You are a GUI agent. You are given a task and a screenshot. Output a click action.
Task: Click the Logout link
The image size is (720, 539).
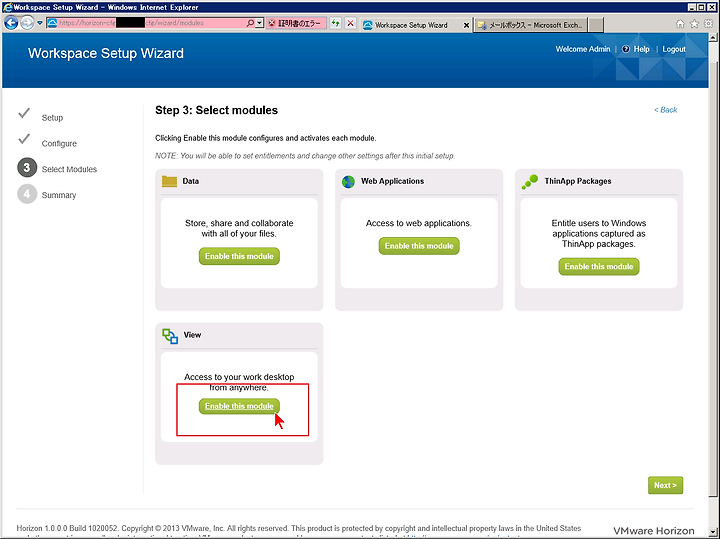click(674, 49)
